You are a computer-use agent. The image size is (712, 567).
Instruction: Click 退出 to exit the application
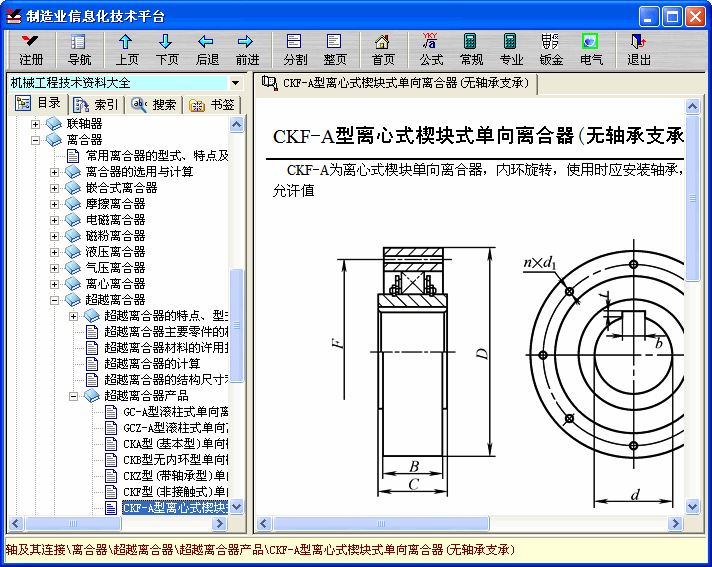click(639, 49)
